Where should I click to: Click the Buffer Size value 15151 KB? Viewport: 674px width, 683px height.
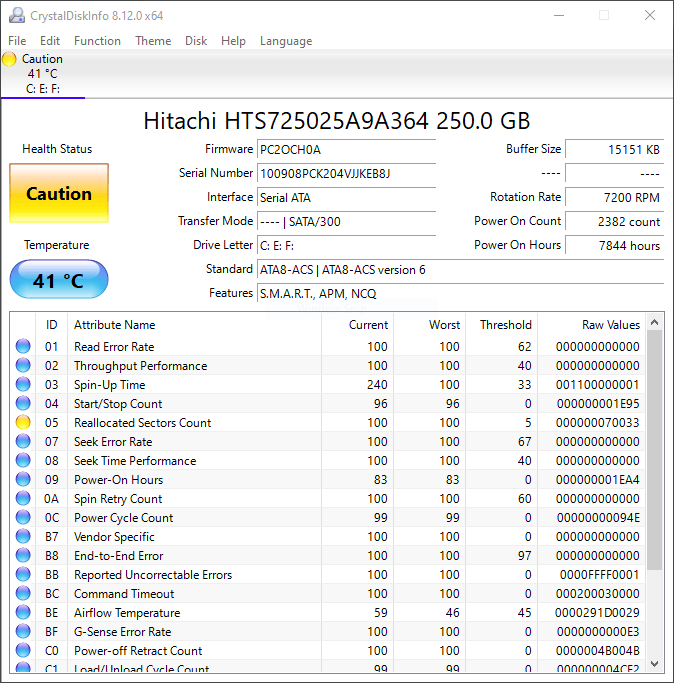coord(614,150)
